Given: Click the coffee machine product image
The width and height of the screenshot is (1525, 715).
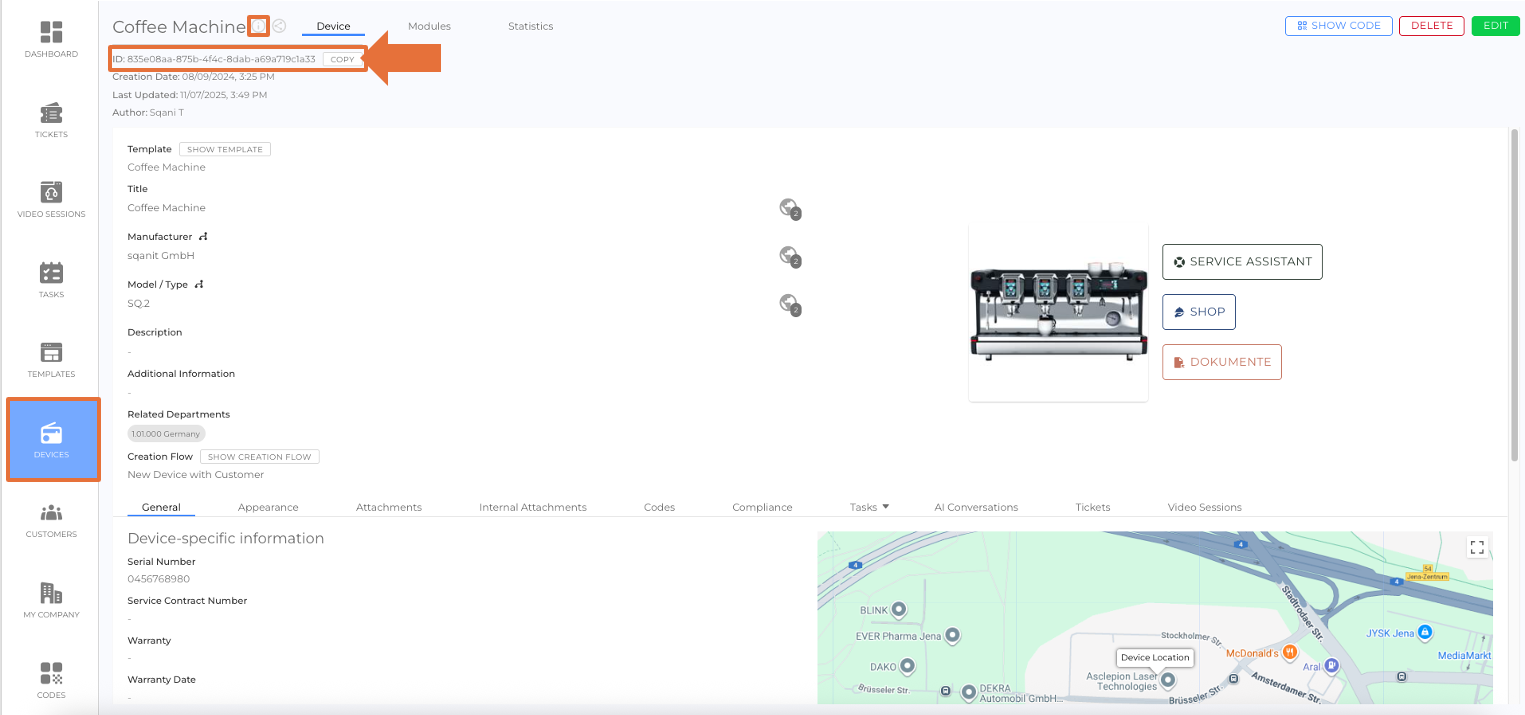Looking at the screenshot, I should (1058, 312).
